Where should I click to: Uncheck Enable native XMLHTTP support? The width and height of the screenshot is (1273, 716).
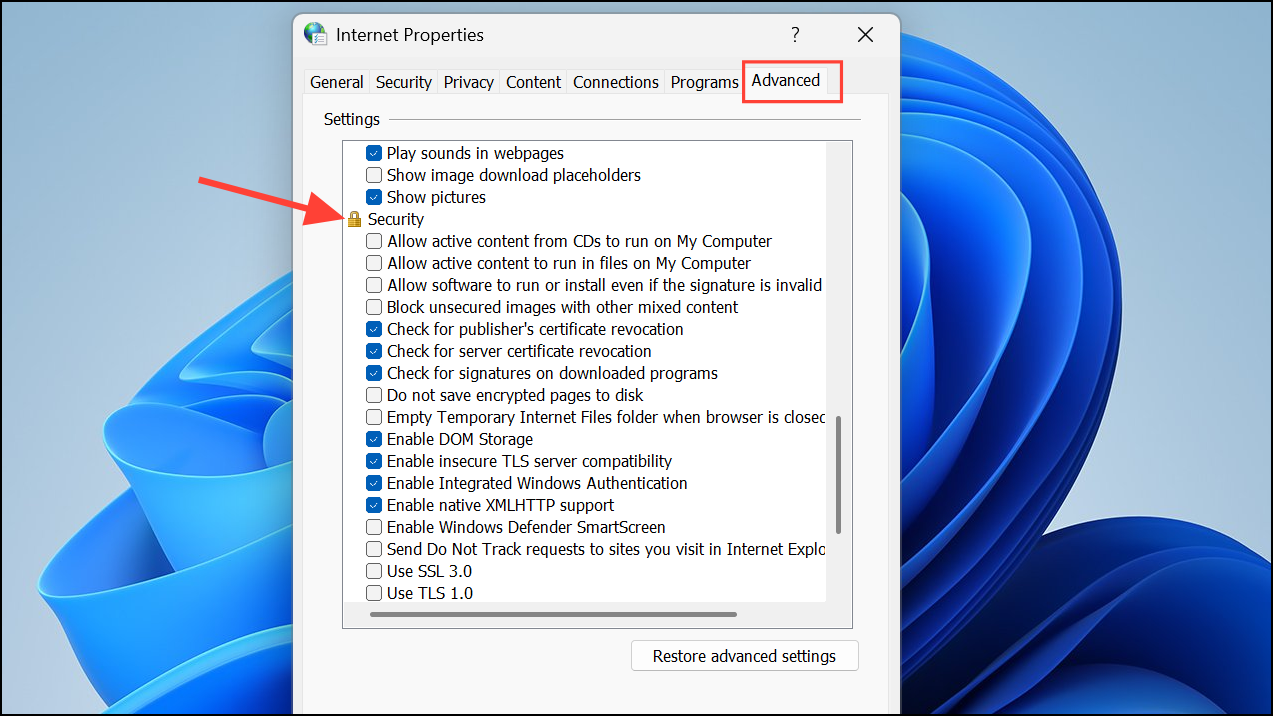[374, 505]
